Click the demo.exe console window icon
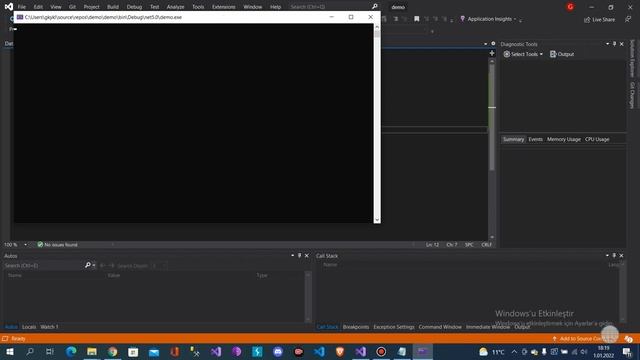The width and height of the screenshot is (640, 360). pos(20,17)
